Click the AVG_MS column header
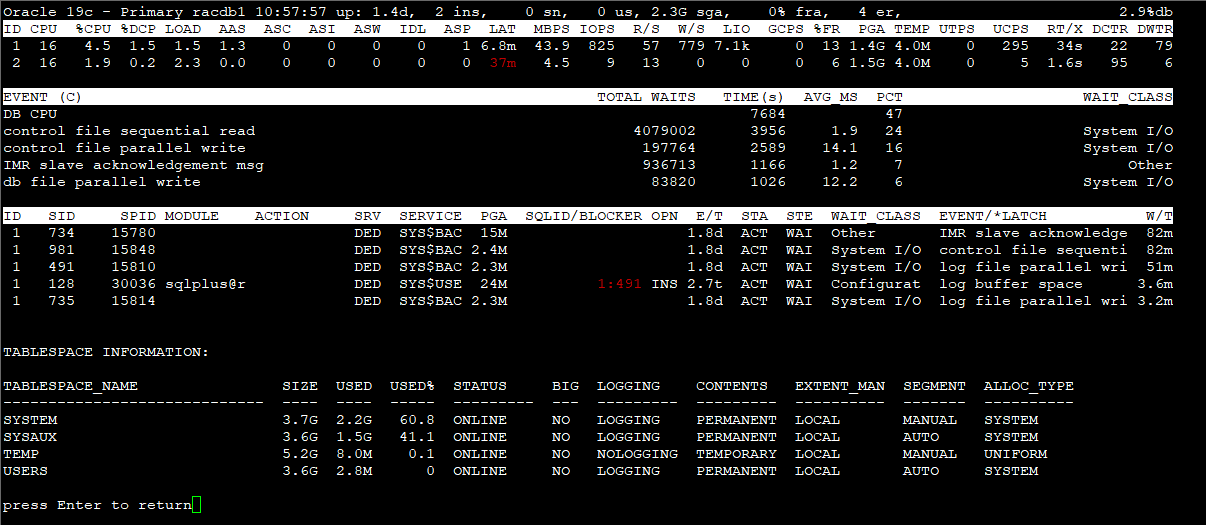The height and width of the screenshot is (525, 1206). pos(831,97)
